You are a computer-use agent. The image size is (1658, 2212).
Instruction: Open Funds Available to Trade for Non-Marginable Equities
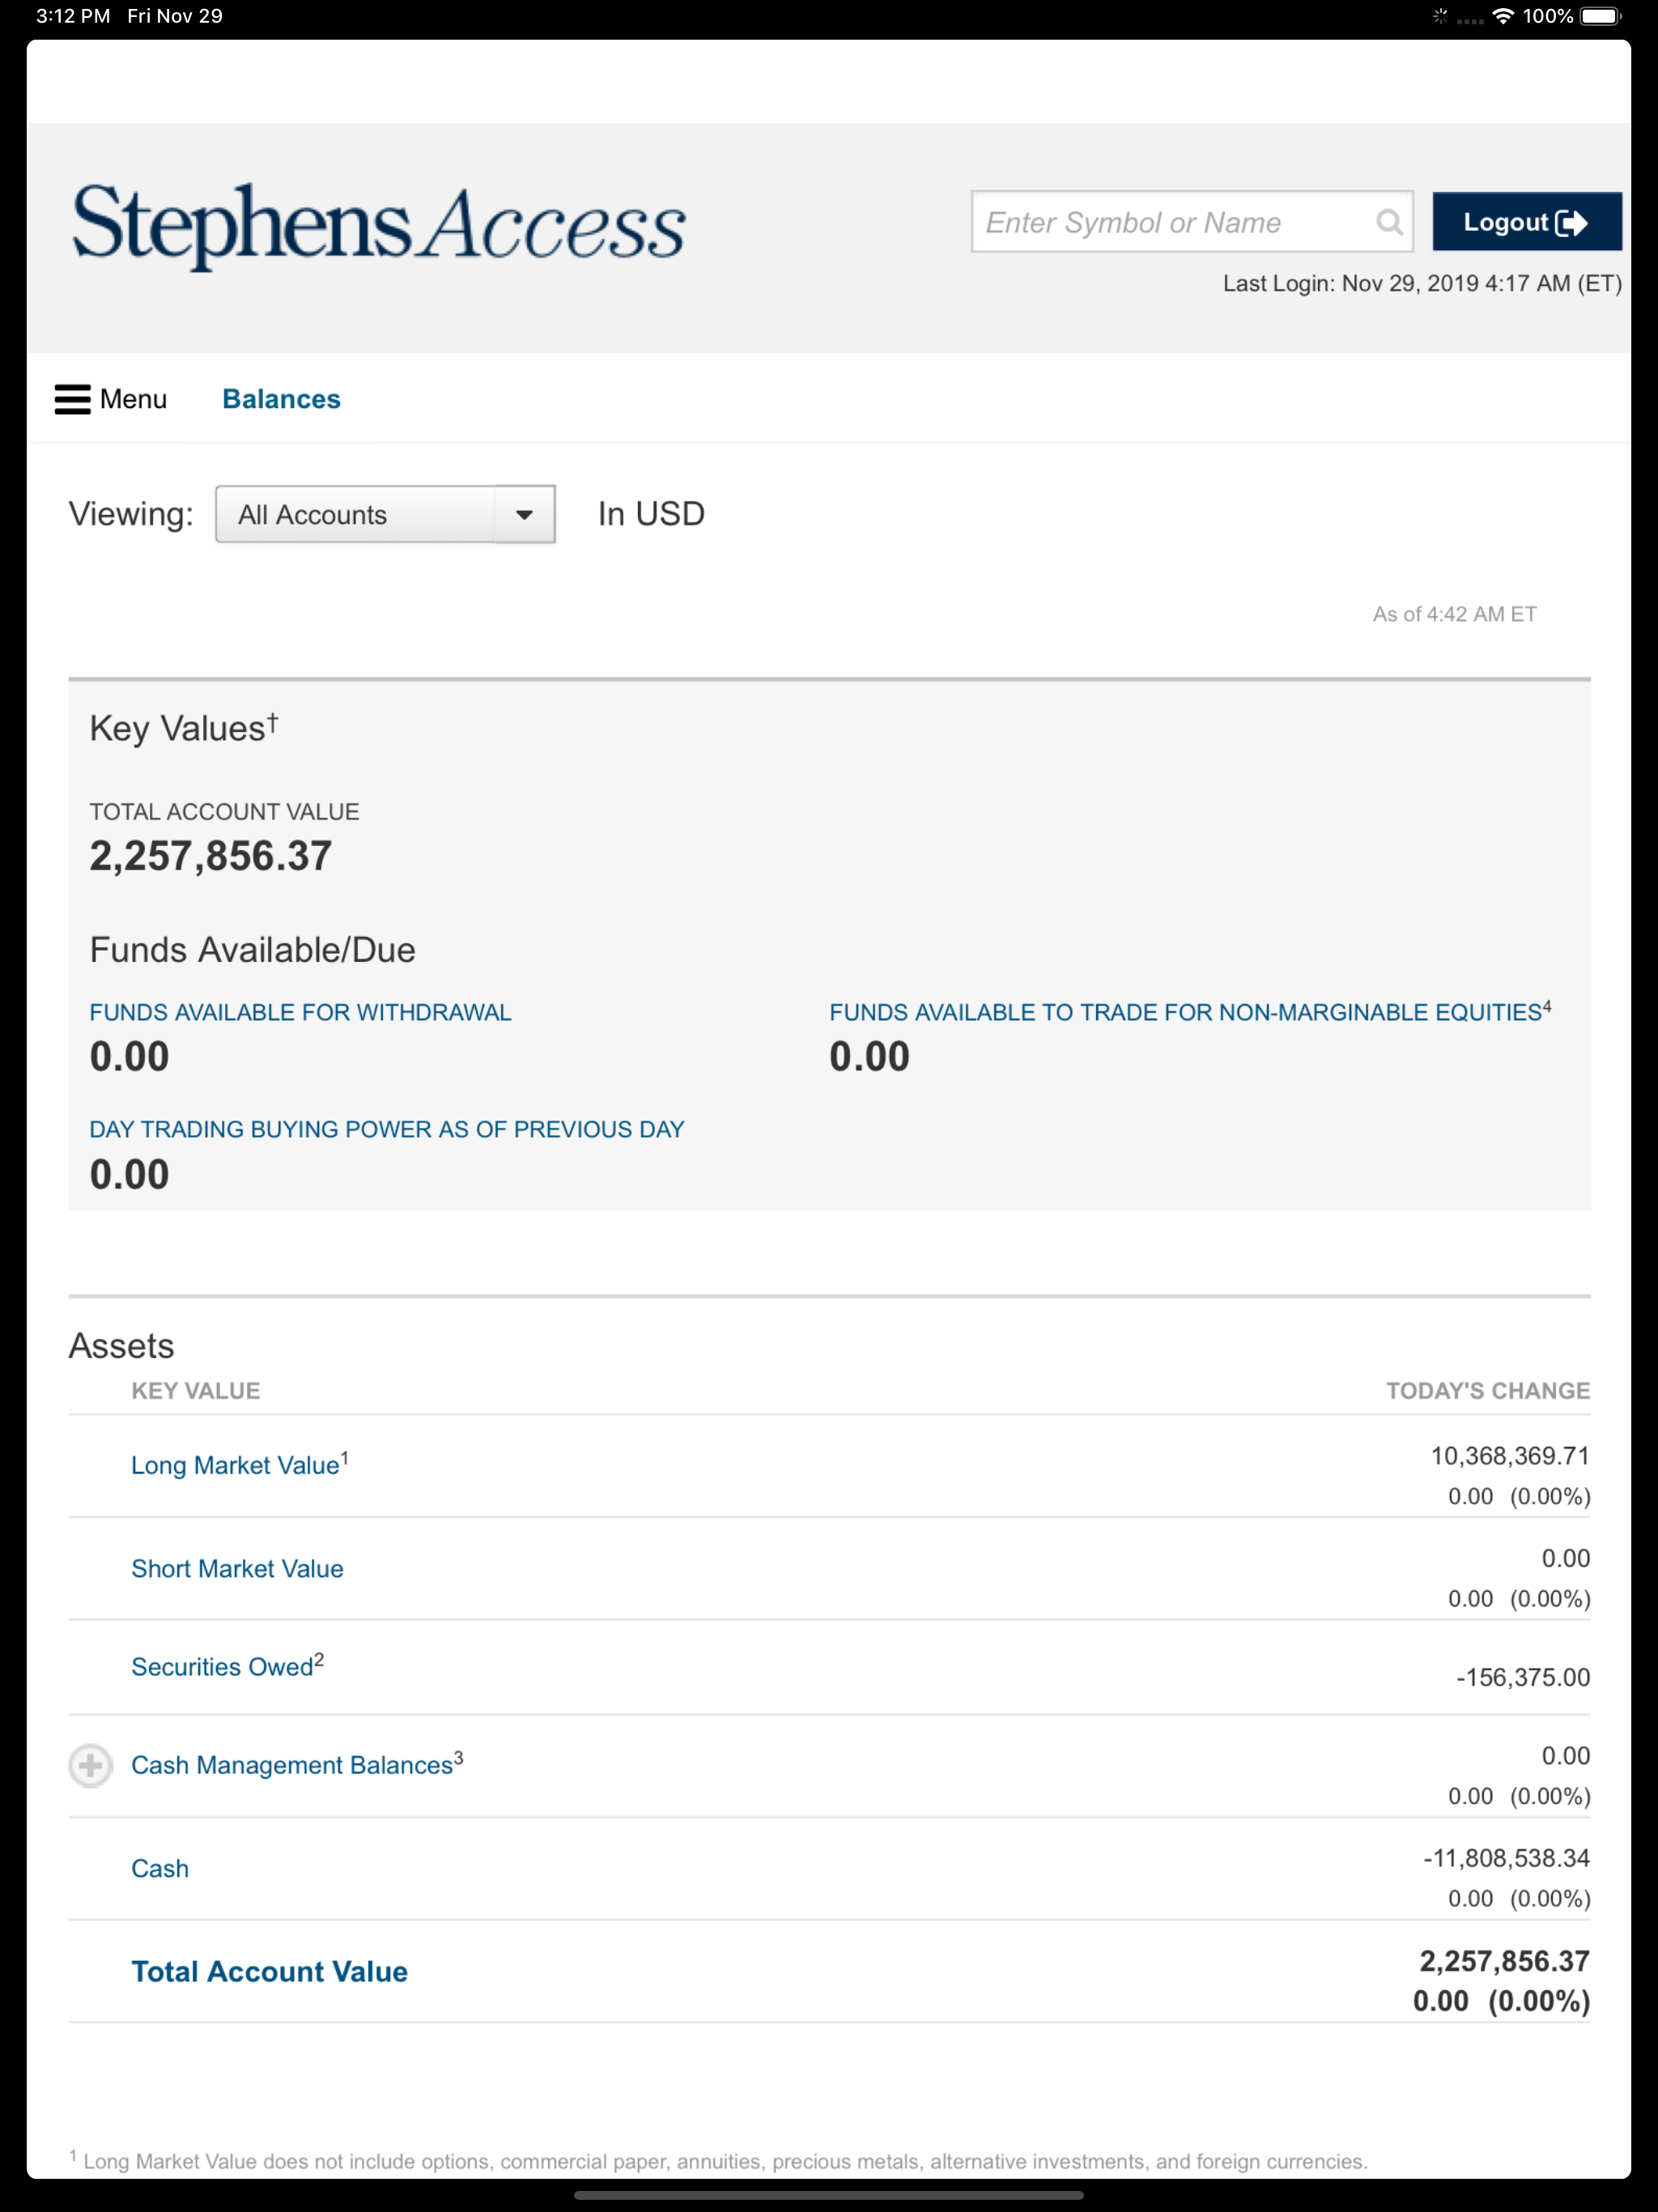click(1190, 1012)
